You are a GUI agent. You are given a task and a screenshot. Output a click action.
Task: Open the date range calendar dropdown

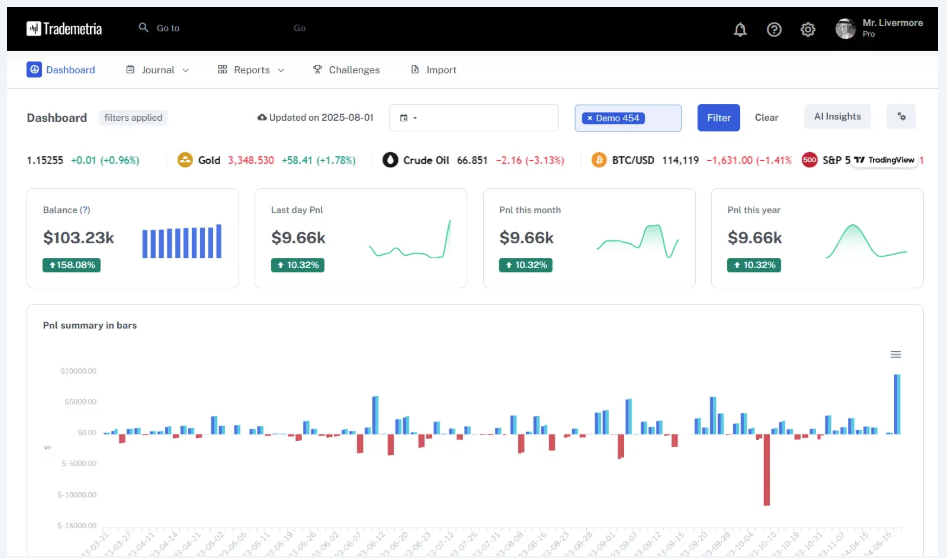[x=408, y=118]
